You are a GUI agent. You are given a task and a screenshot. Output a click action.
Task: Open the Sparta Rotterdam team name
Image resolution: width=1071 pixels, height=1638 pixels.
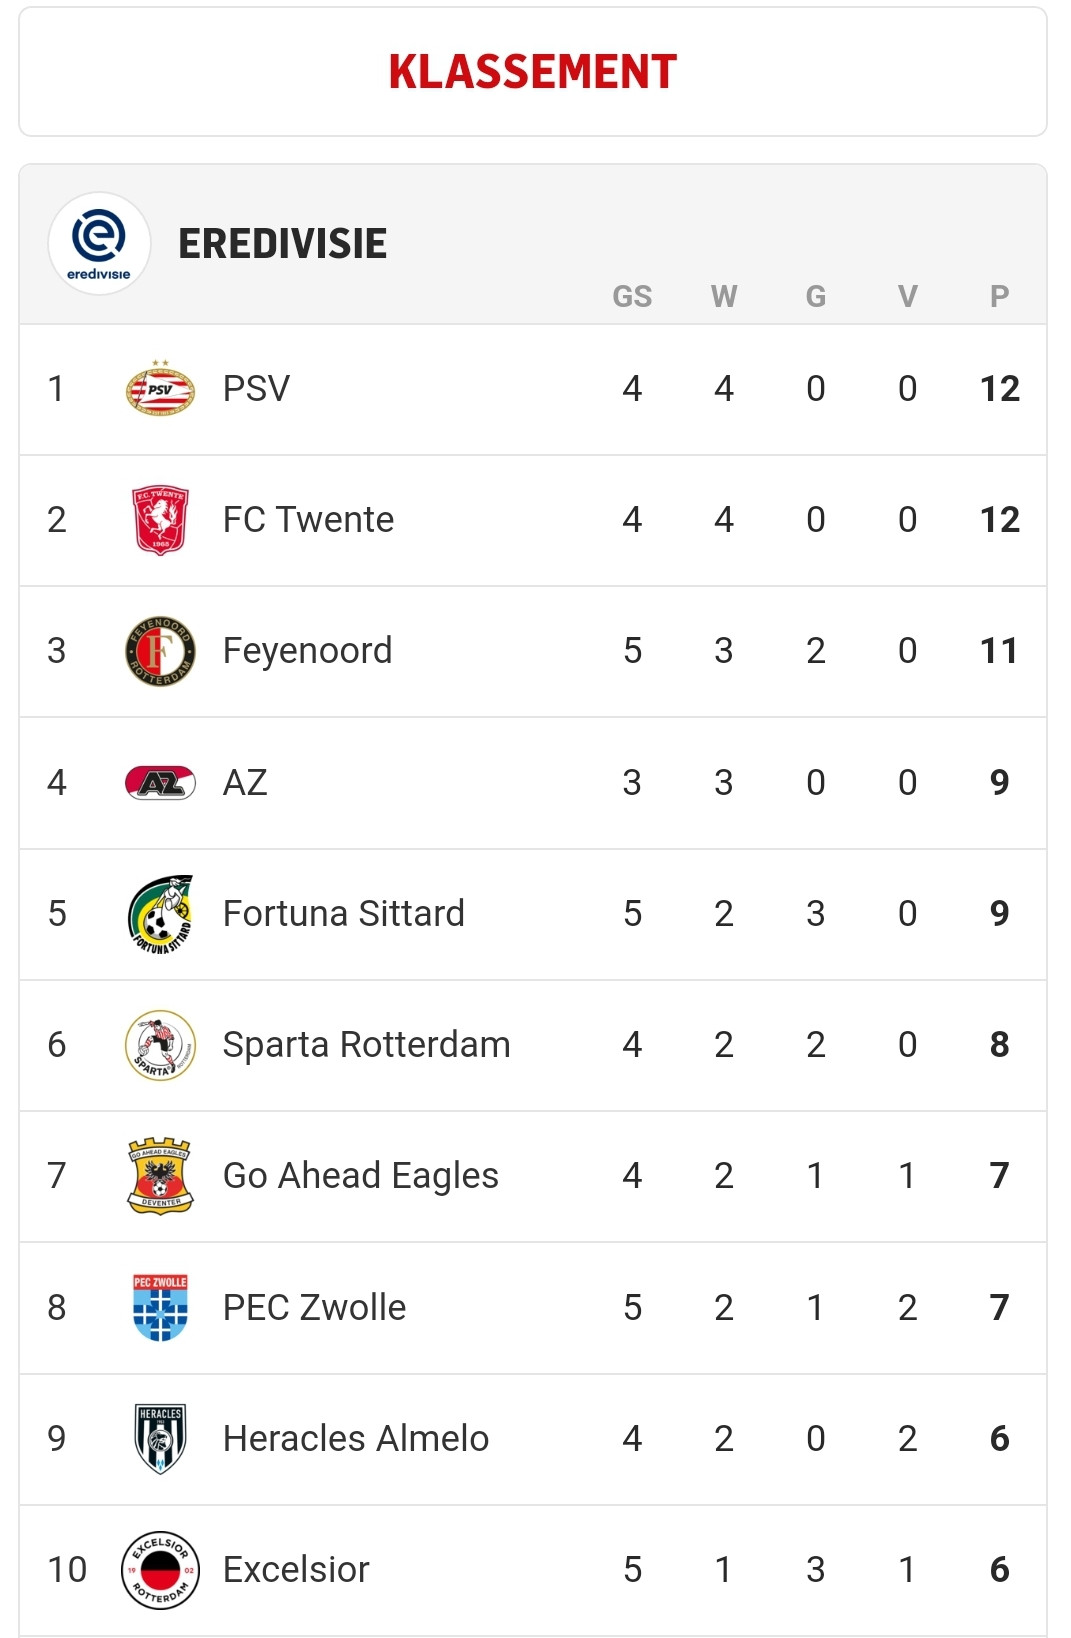click(367, 1045)
